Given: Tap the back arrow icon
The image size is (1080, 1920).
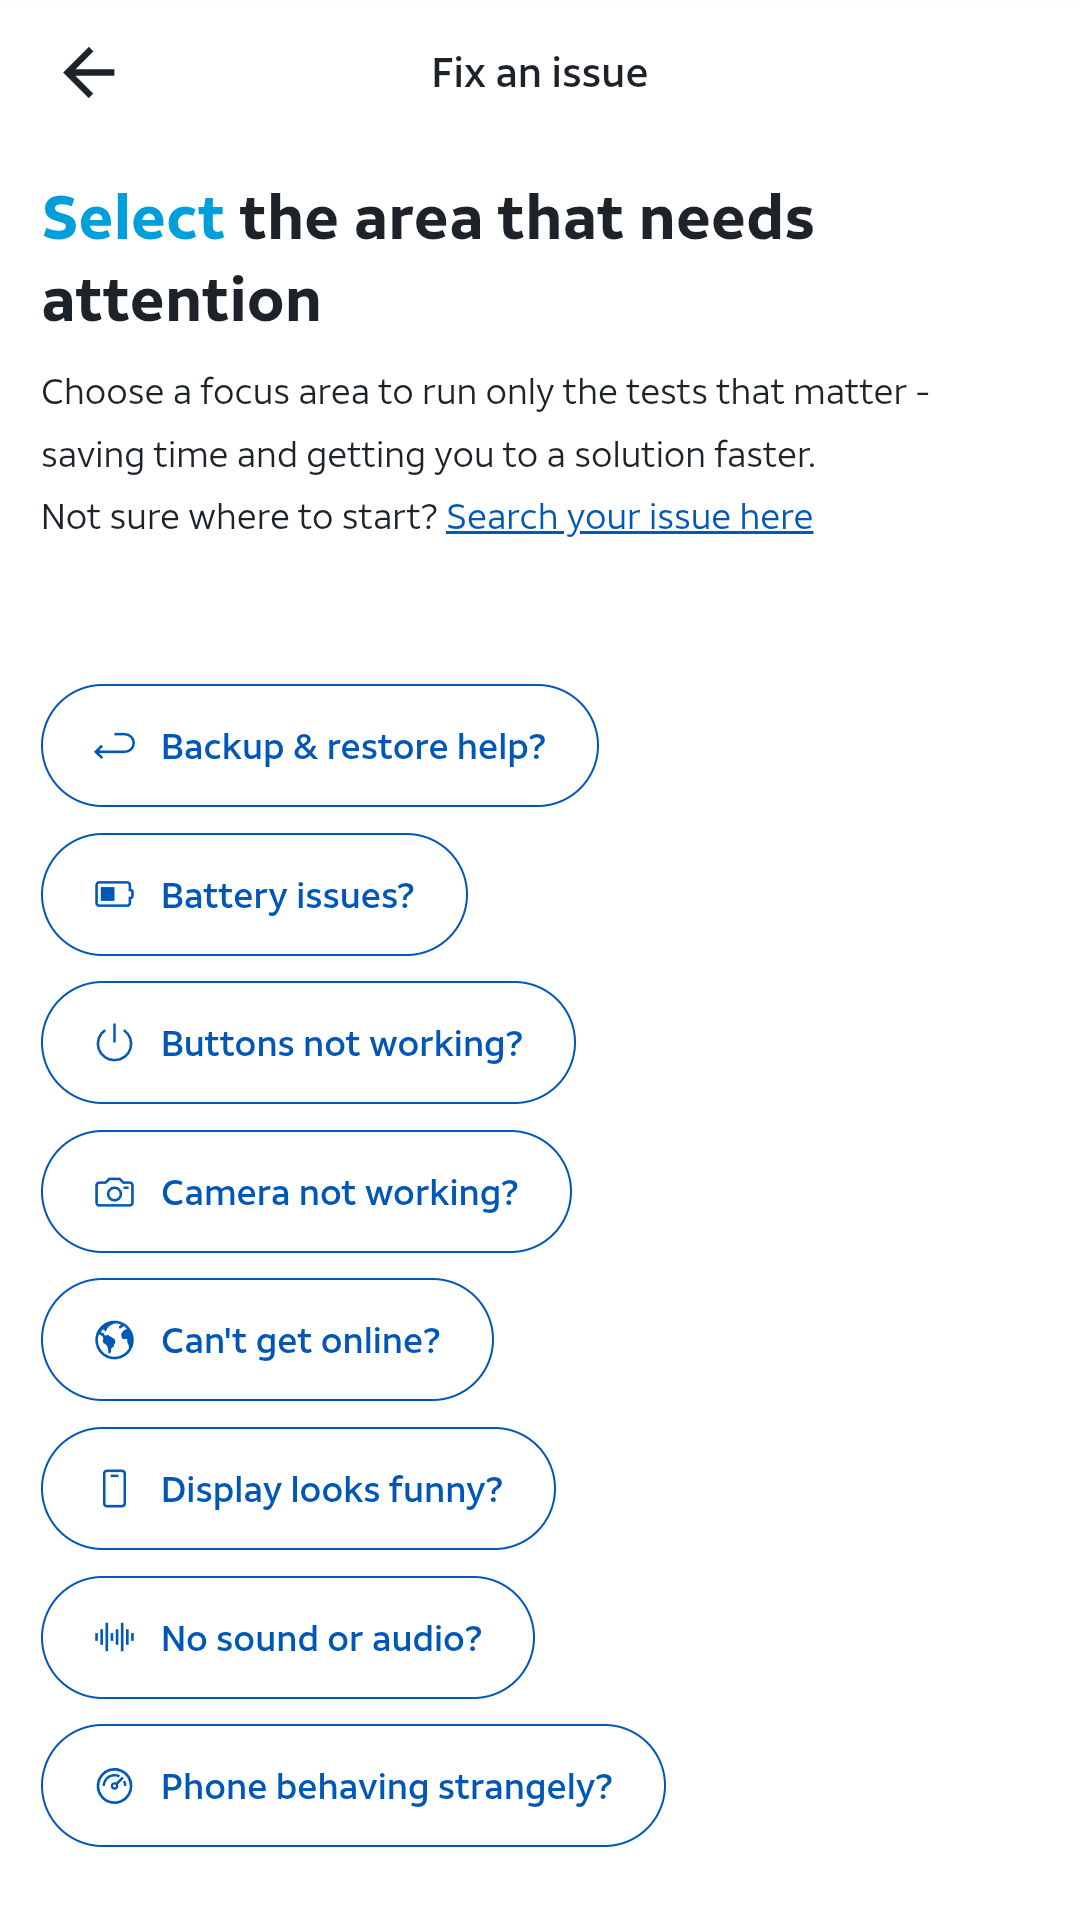Looking at the screenshot, I should tap(89, 73).
